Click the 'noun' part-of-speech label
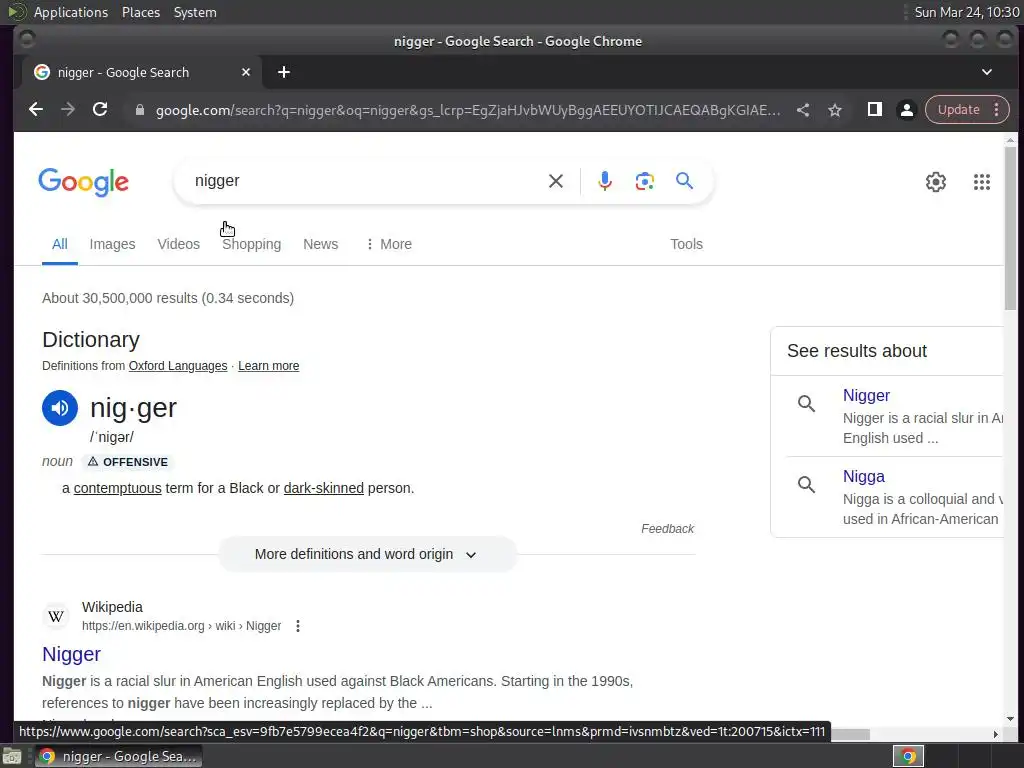Screen dimensions: 1024x768 click(57, 462)
